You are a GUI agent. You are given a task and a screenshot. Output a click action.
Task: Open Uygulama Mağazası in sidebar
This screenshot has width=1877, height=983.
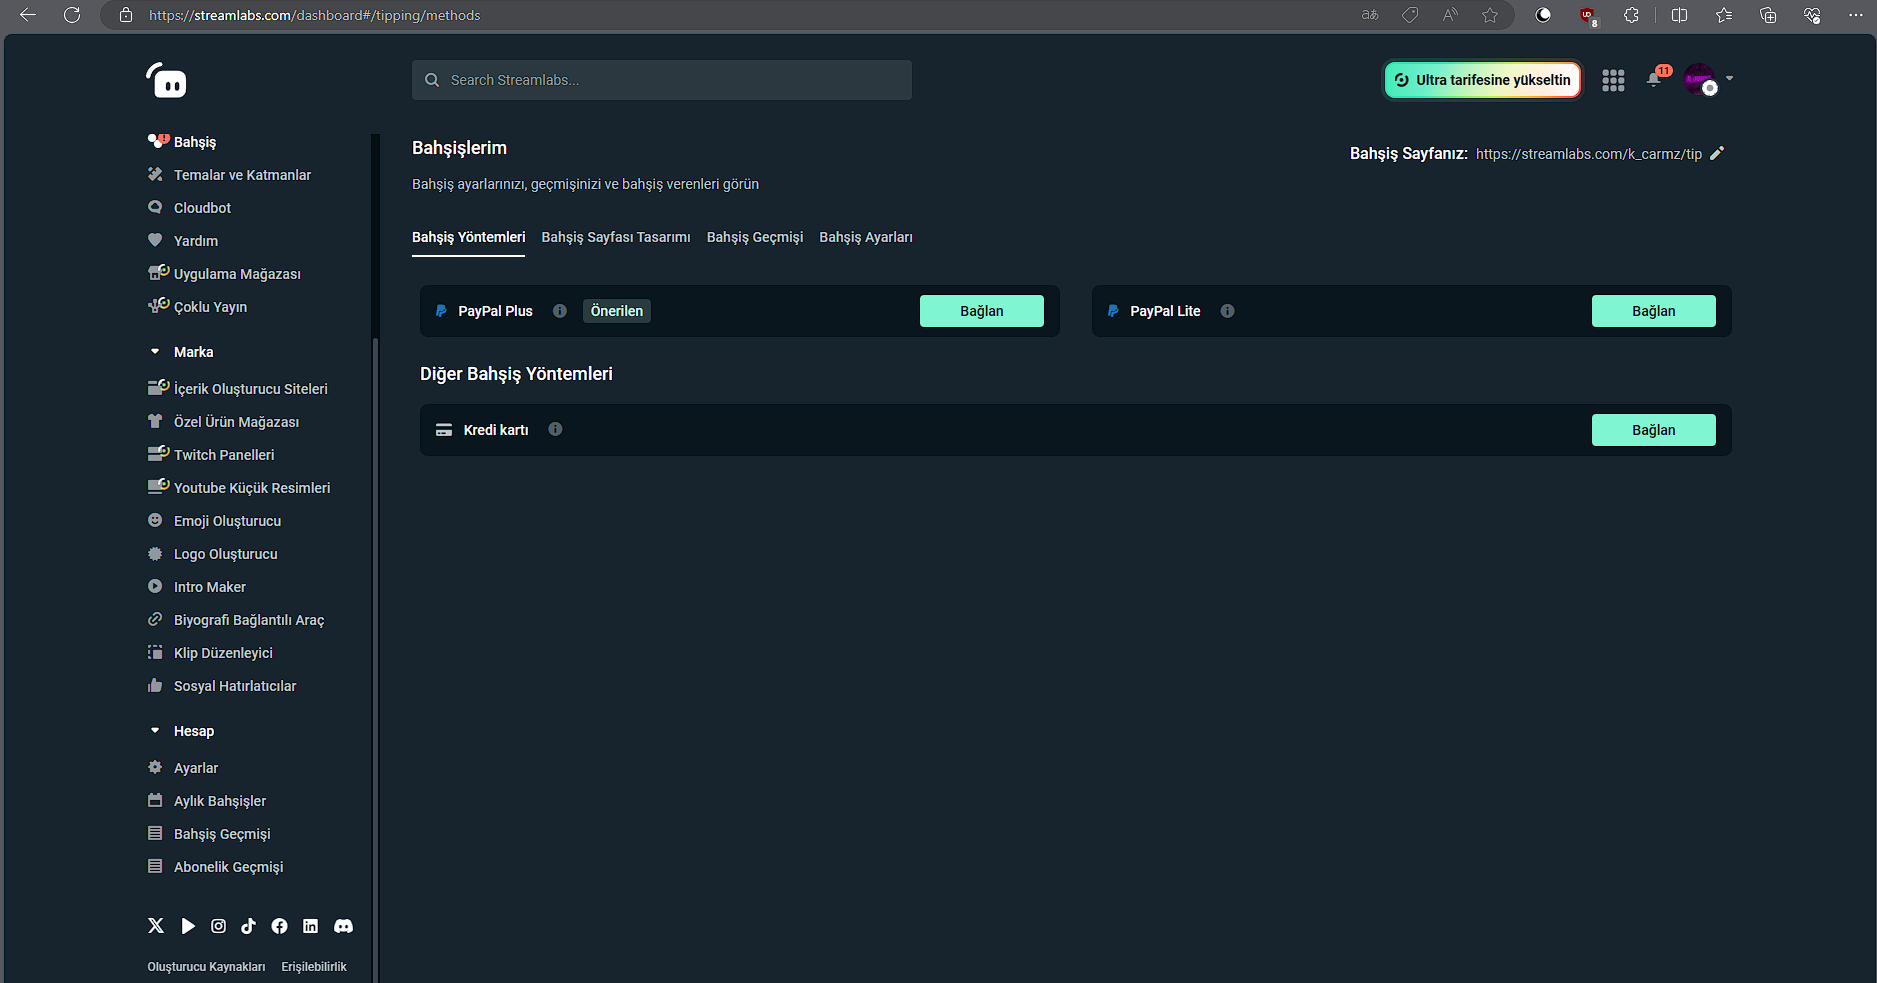(237, 274)
